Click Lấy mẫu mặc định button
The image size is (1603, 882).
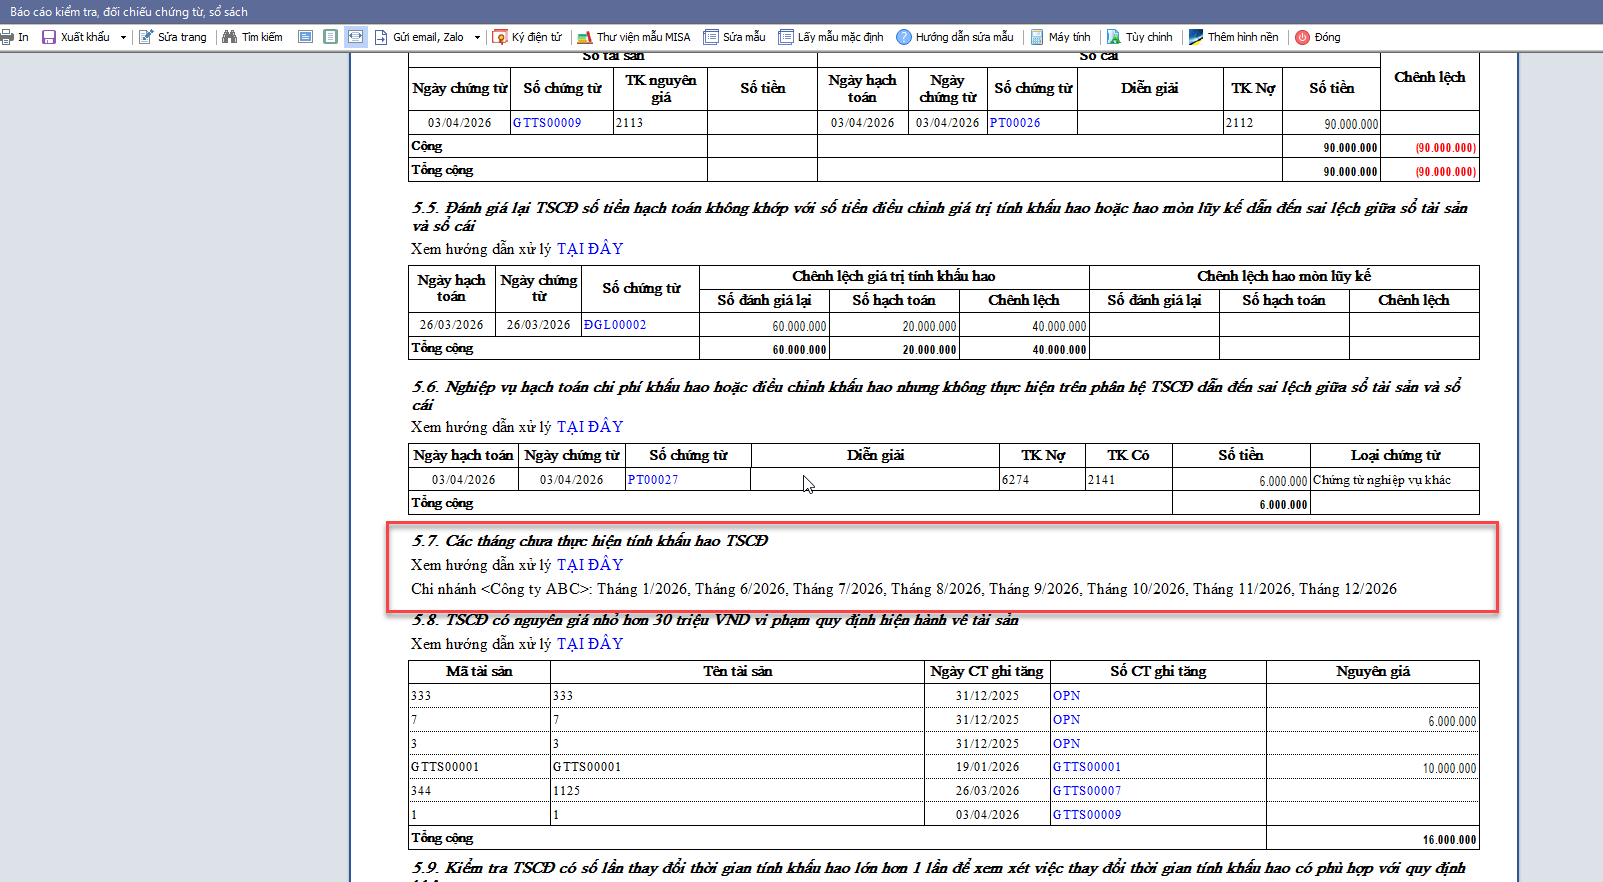tap(831, 37)
